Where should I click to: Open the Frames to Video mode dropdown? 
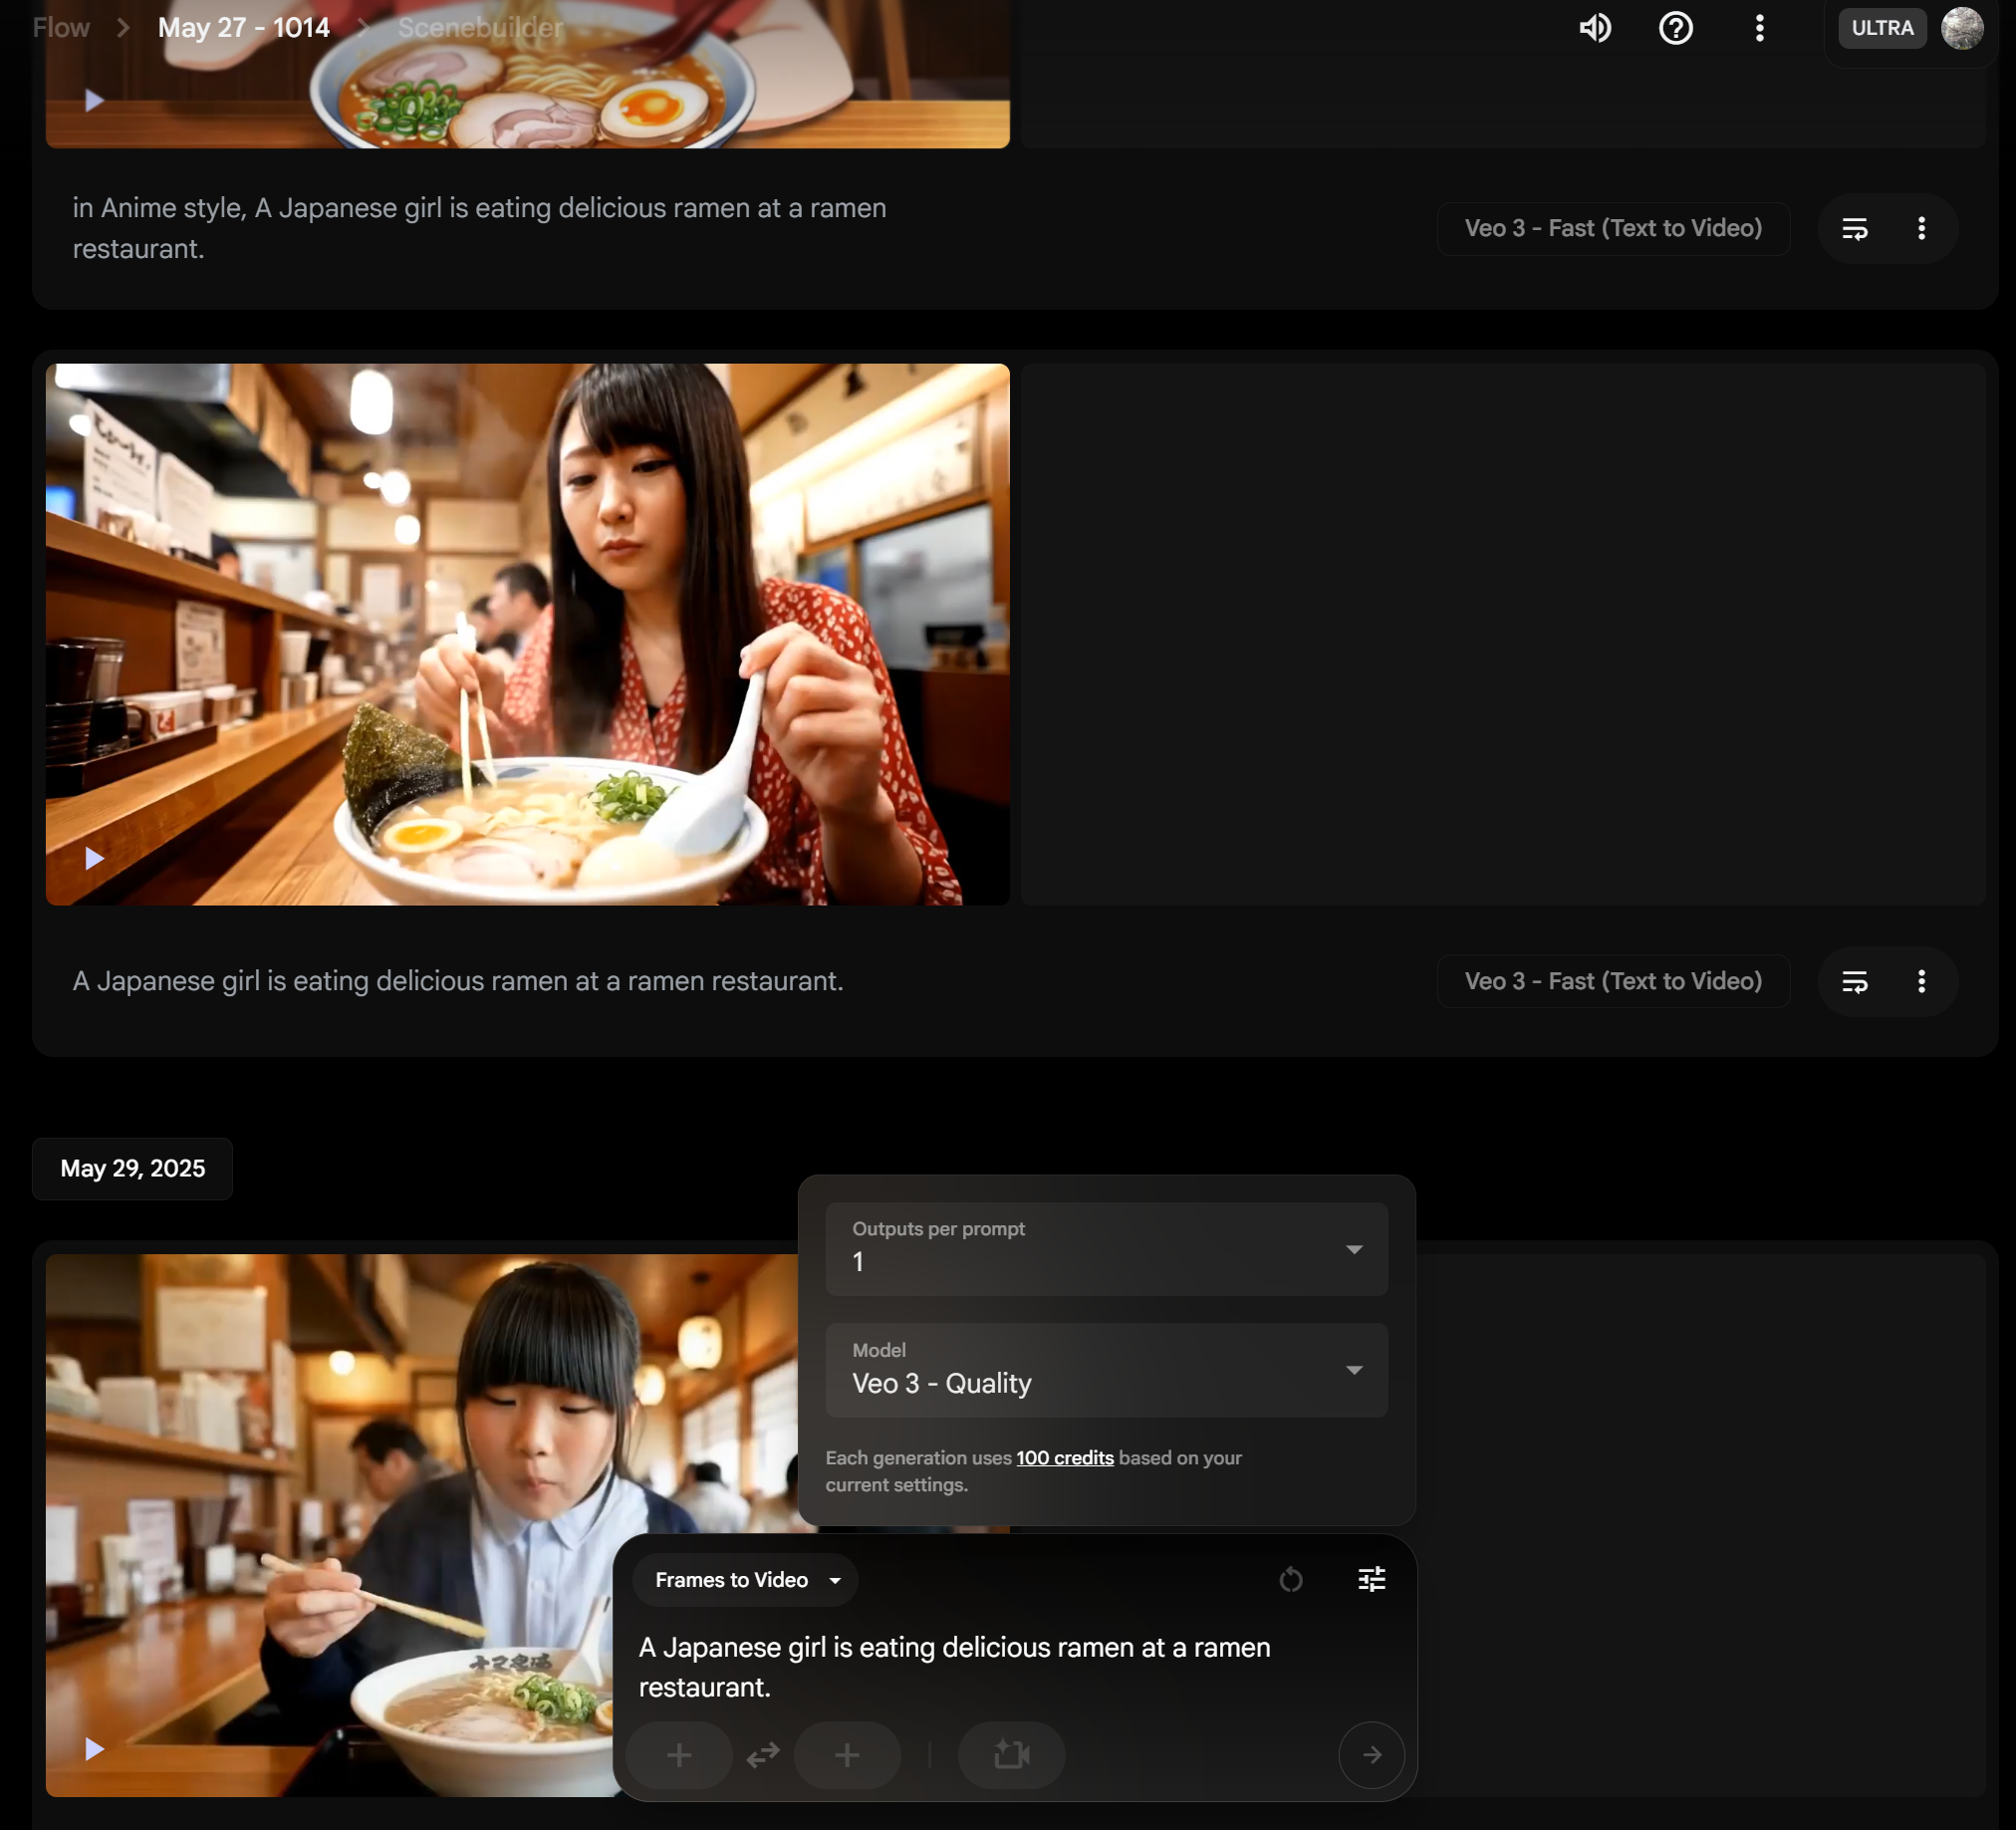point(746,1580)
